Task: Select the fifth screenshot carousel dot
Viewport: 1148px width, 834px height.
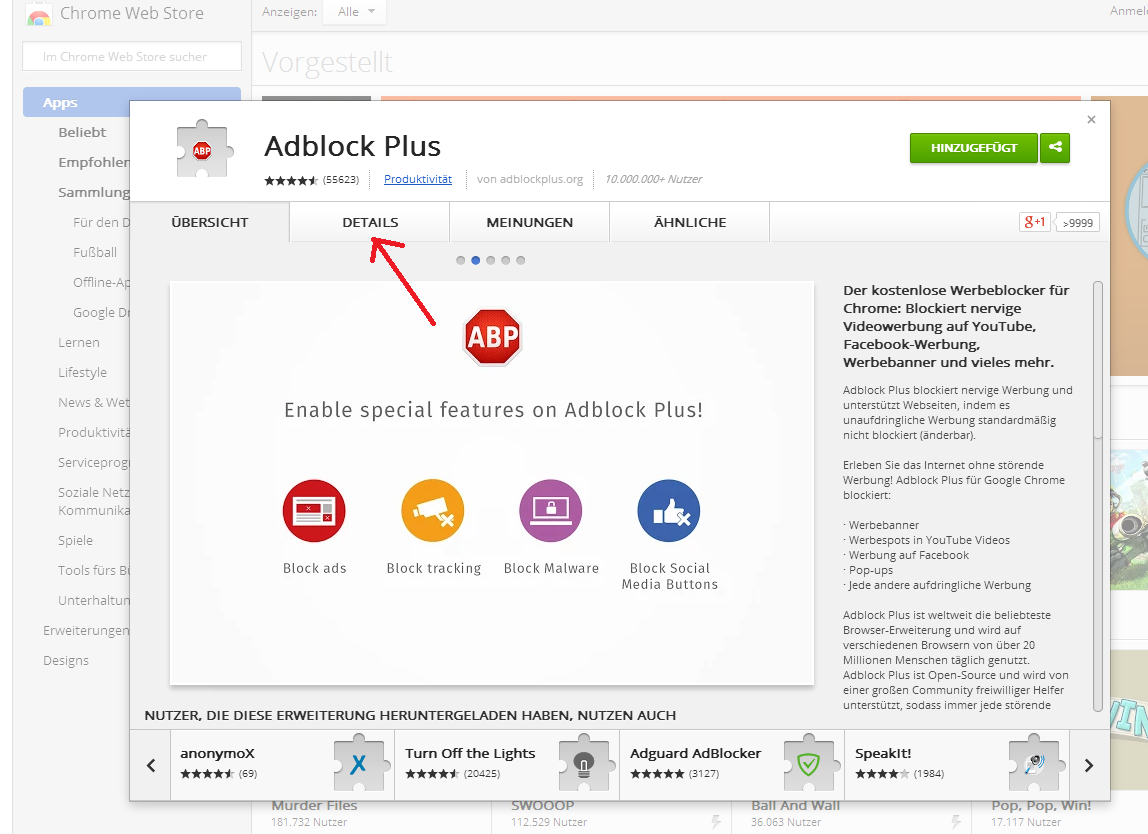Action: coord(521,260)
